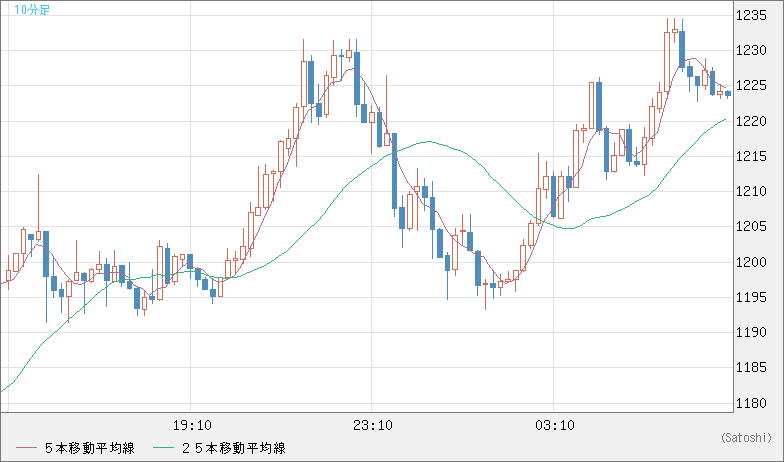Click the 5本移動平均線 legend text
This screenshot has width=784, height=462.
(x=90, y=448)
